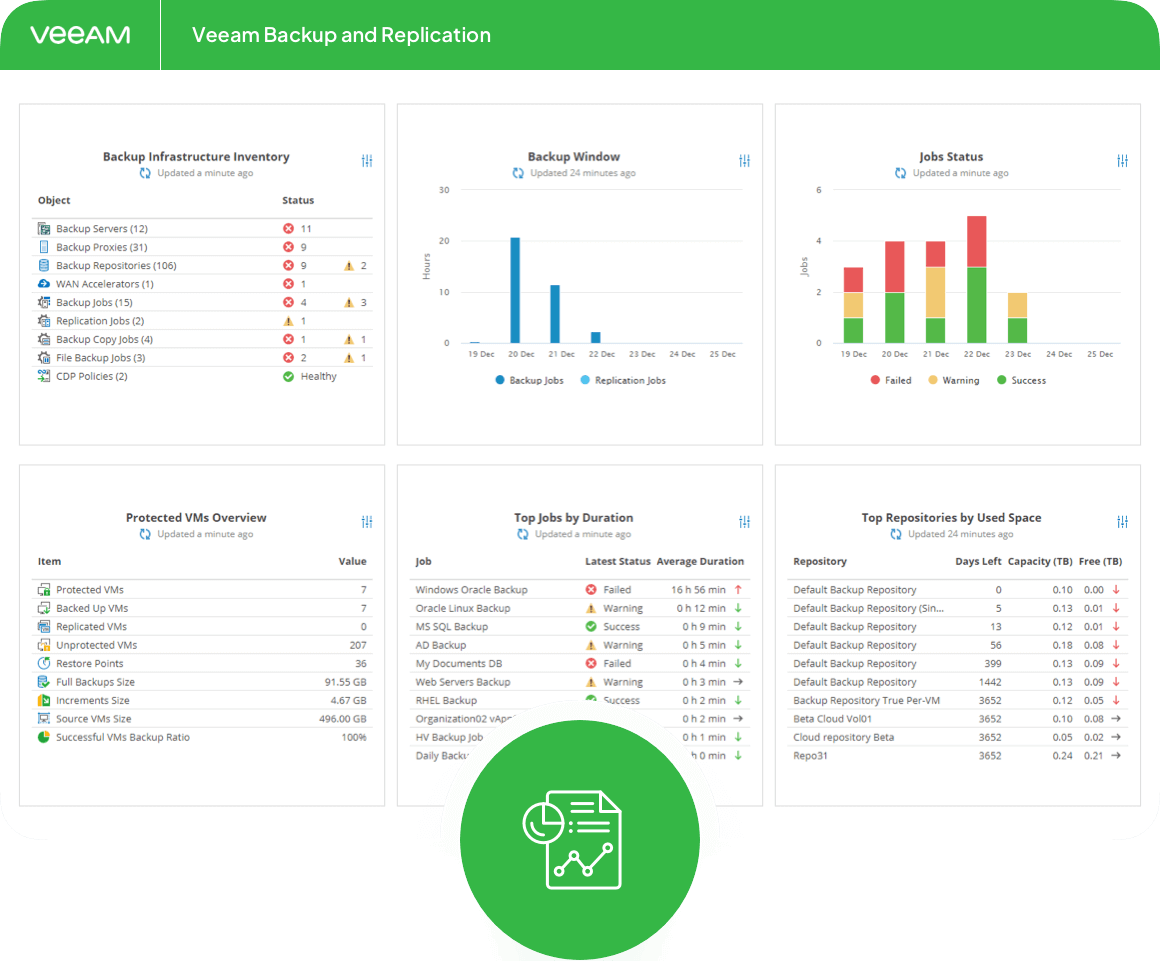Click 20 Dec bar in Backup Window chart
Image resolution: width=1160 pixels, height=961 pixels.
click(516, 290)
